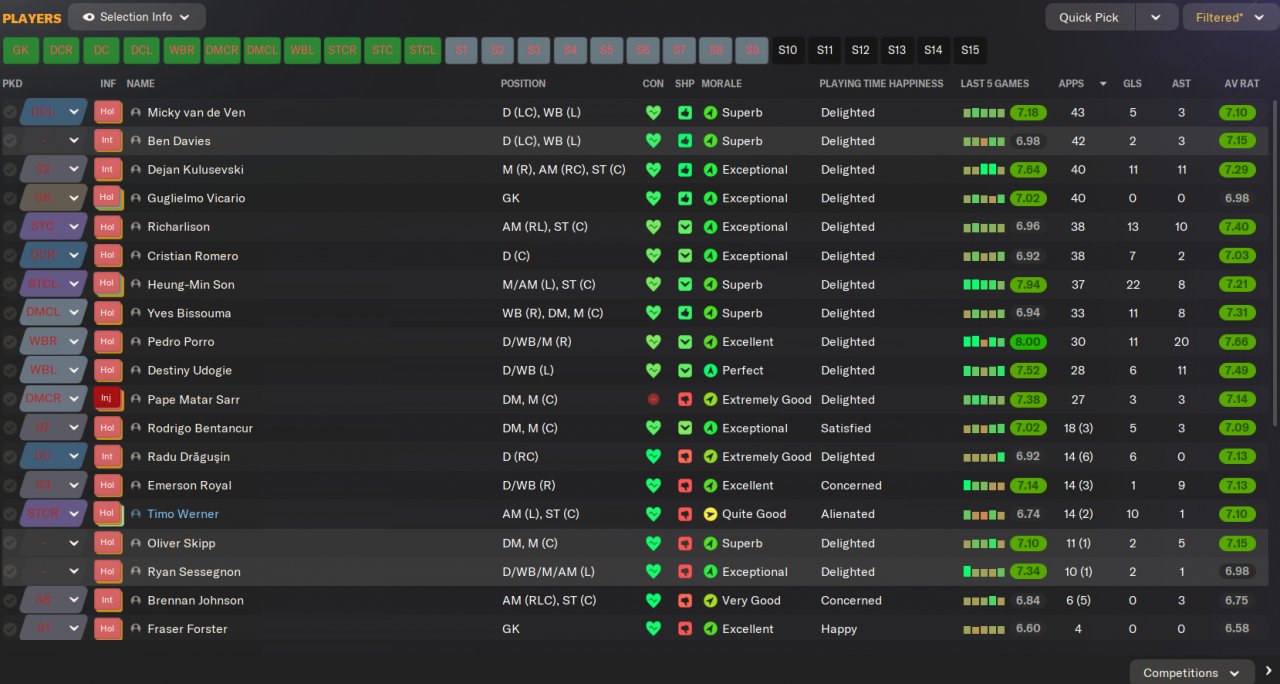This screenshot has height=684, width=1280.
Task: Toggle selection circle for Micky van de Ven
Action: [x=10, y=113]
